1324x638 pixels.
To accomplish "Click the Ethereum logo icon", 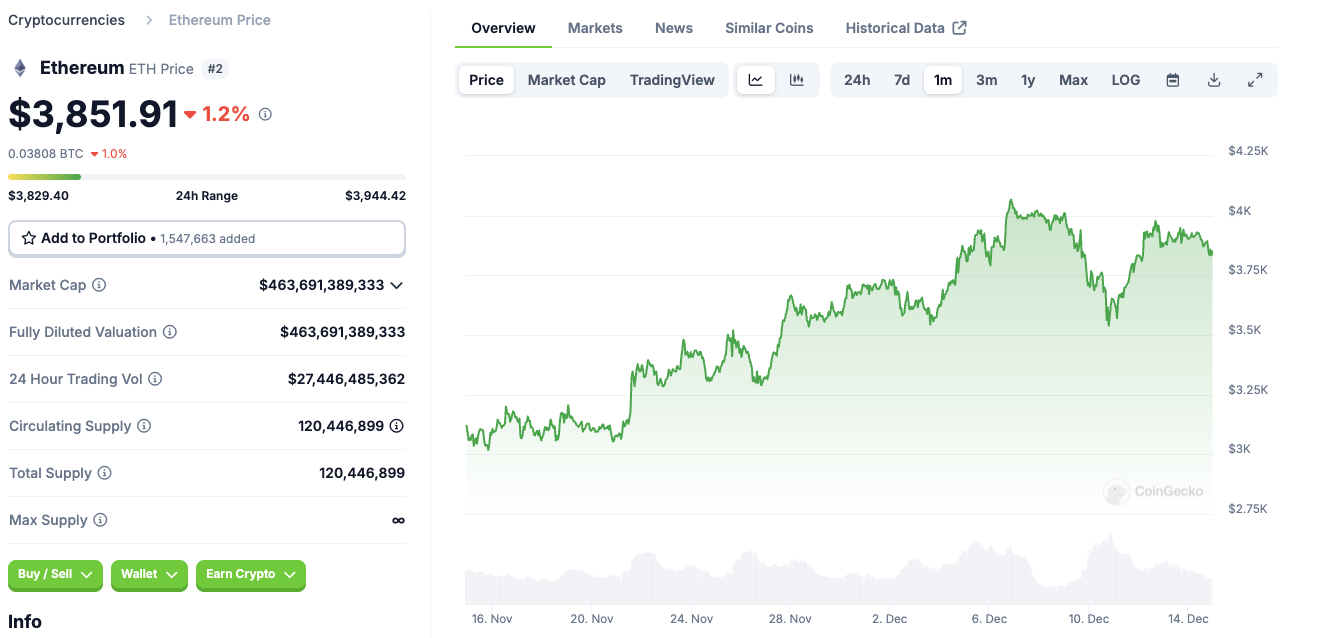I will (19, 68).
